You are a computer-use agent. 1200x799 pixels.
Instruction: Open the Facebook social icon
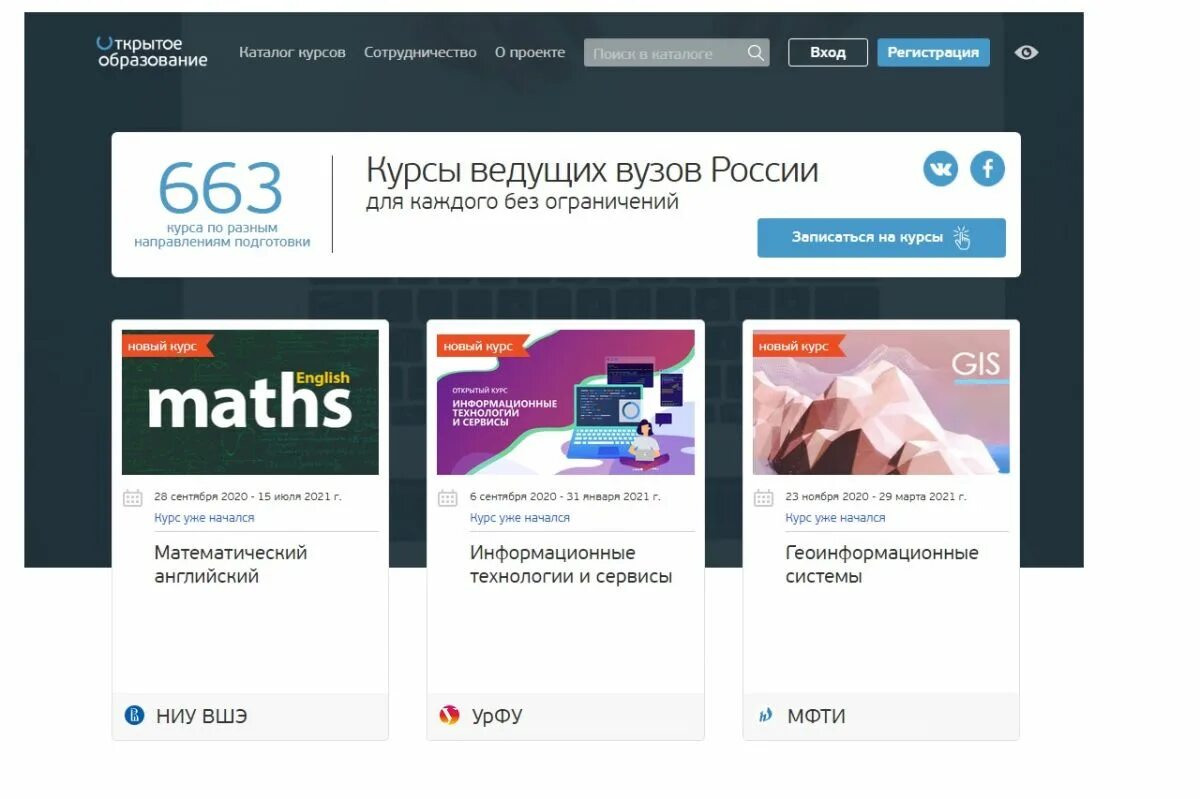pos(987,169)
